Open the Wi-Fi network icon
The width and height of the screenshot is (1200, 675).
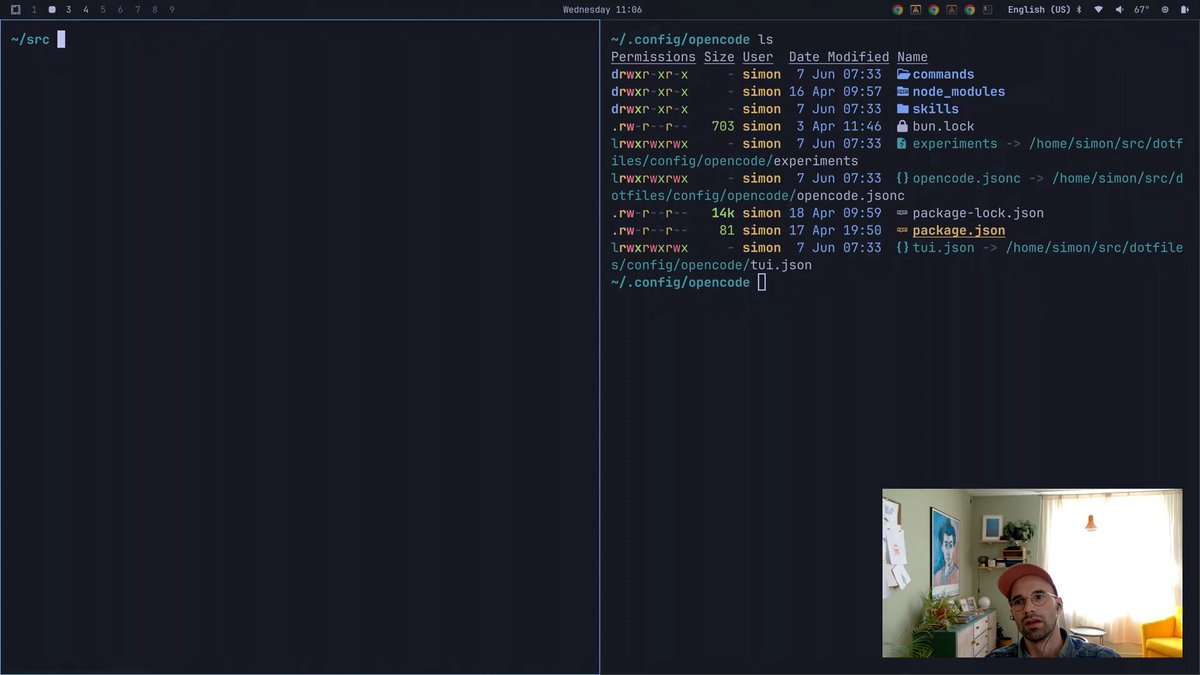[1098, 10]
